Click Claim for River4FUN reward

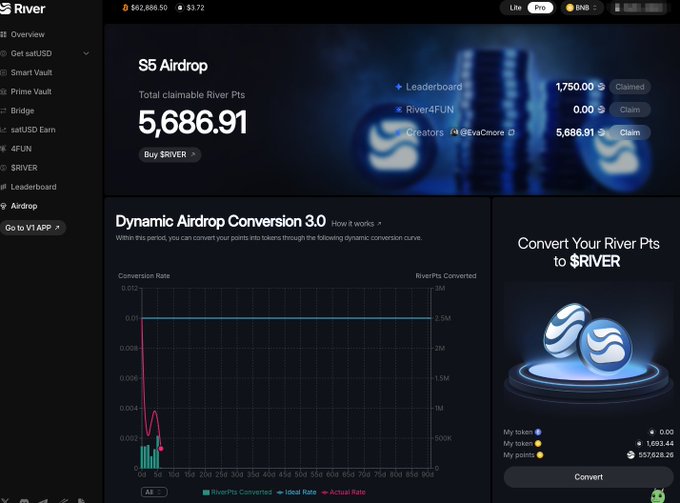630,110
